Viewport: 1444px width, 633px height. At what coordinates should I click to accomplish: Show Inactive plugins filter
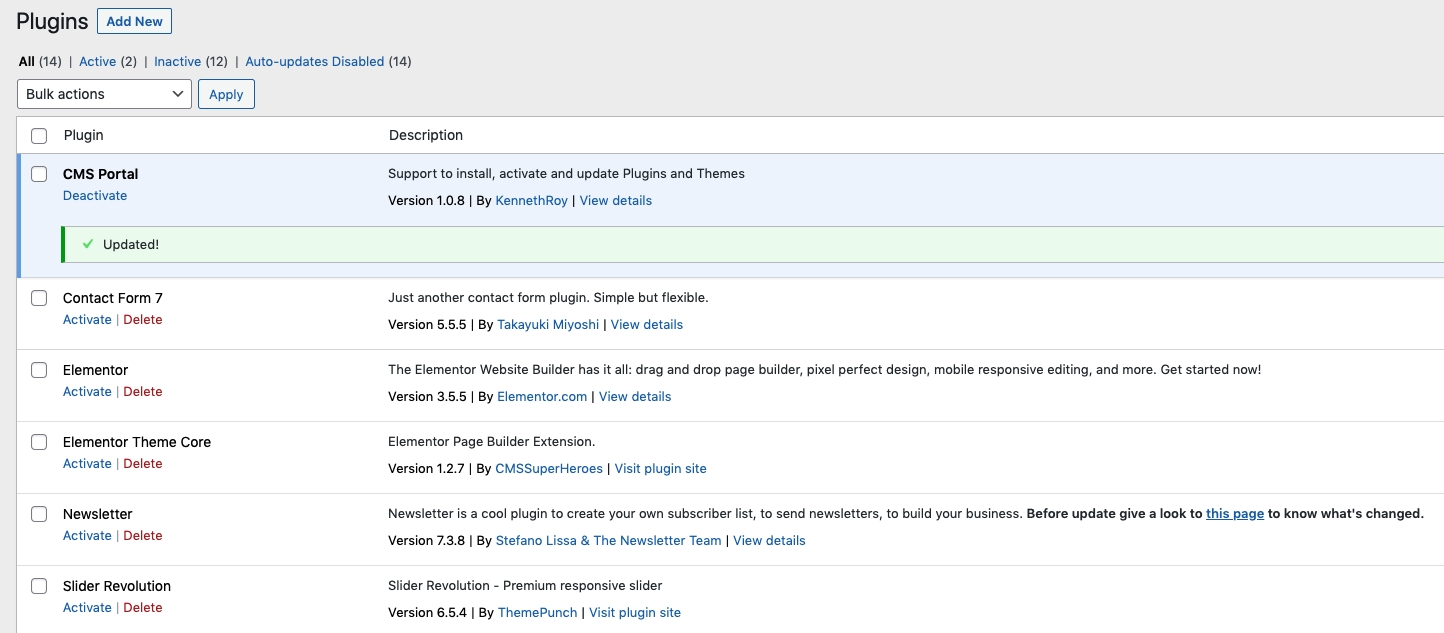177,62
